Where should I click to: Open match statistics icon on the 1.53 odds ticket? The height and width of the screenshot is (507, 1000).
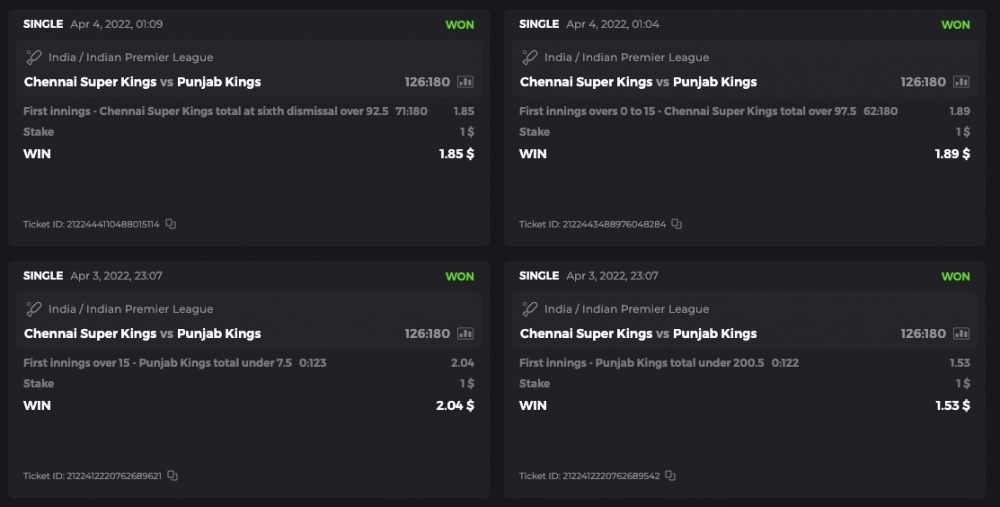(x=962, y=334)
